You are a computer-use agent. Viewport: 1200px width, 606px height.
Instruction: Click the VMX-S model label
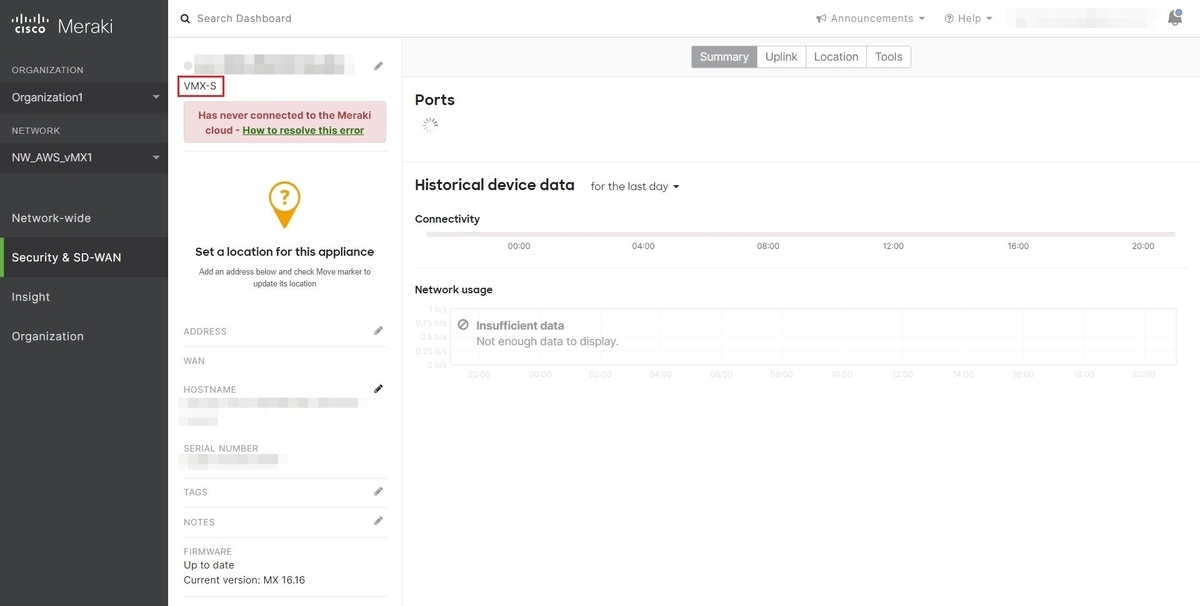click(200, 87)
